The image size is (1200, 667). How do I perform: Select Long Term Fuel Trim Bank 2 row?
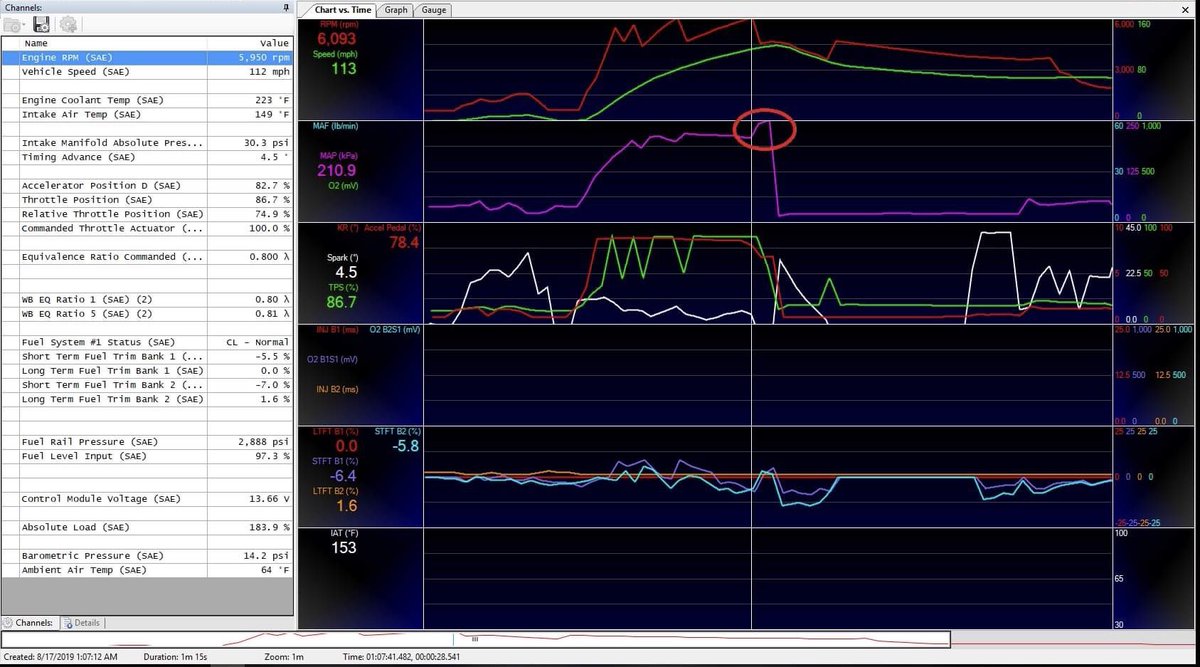click(x=148, y=399)
